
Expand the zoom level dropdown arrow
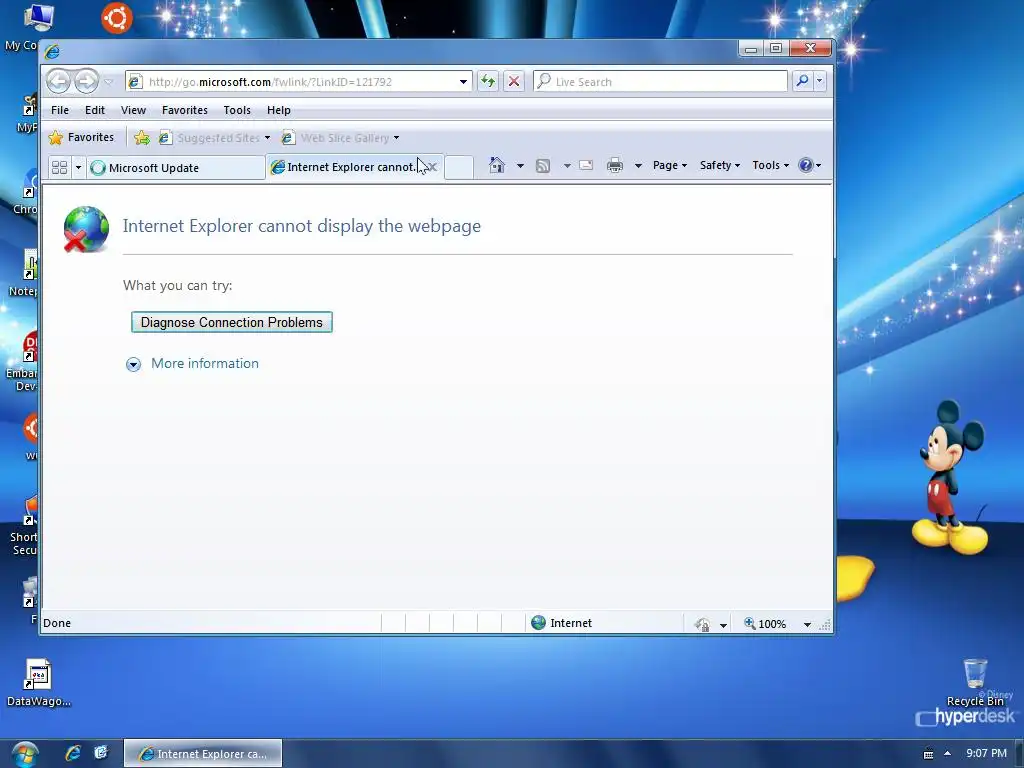tap(807, 625)
